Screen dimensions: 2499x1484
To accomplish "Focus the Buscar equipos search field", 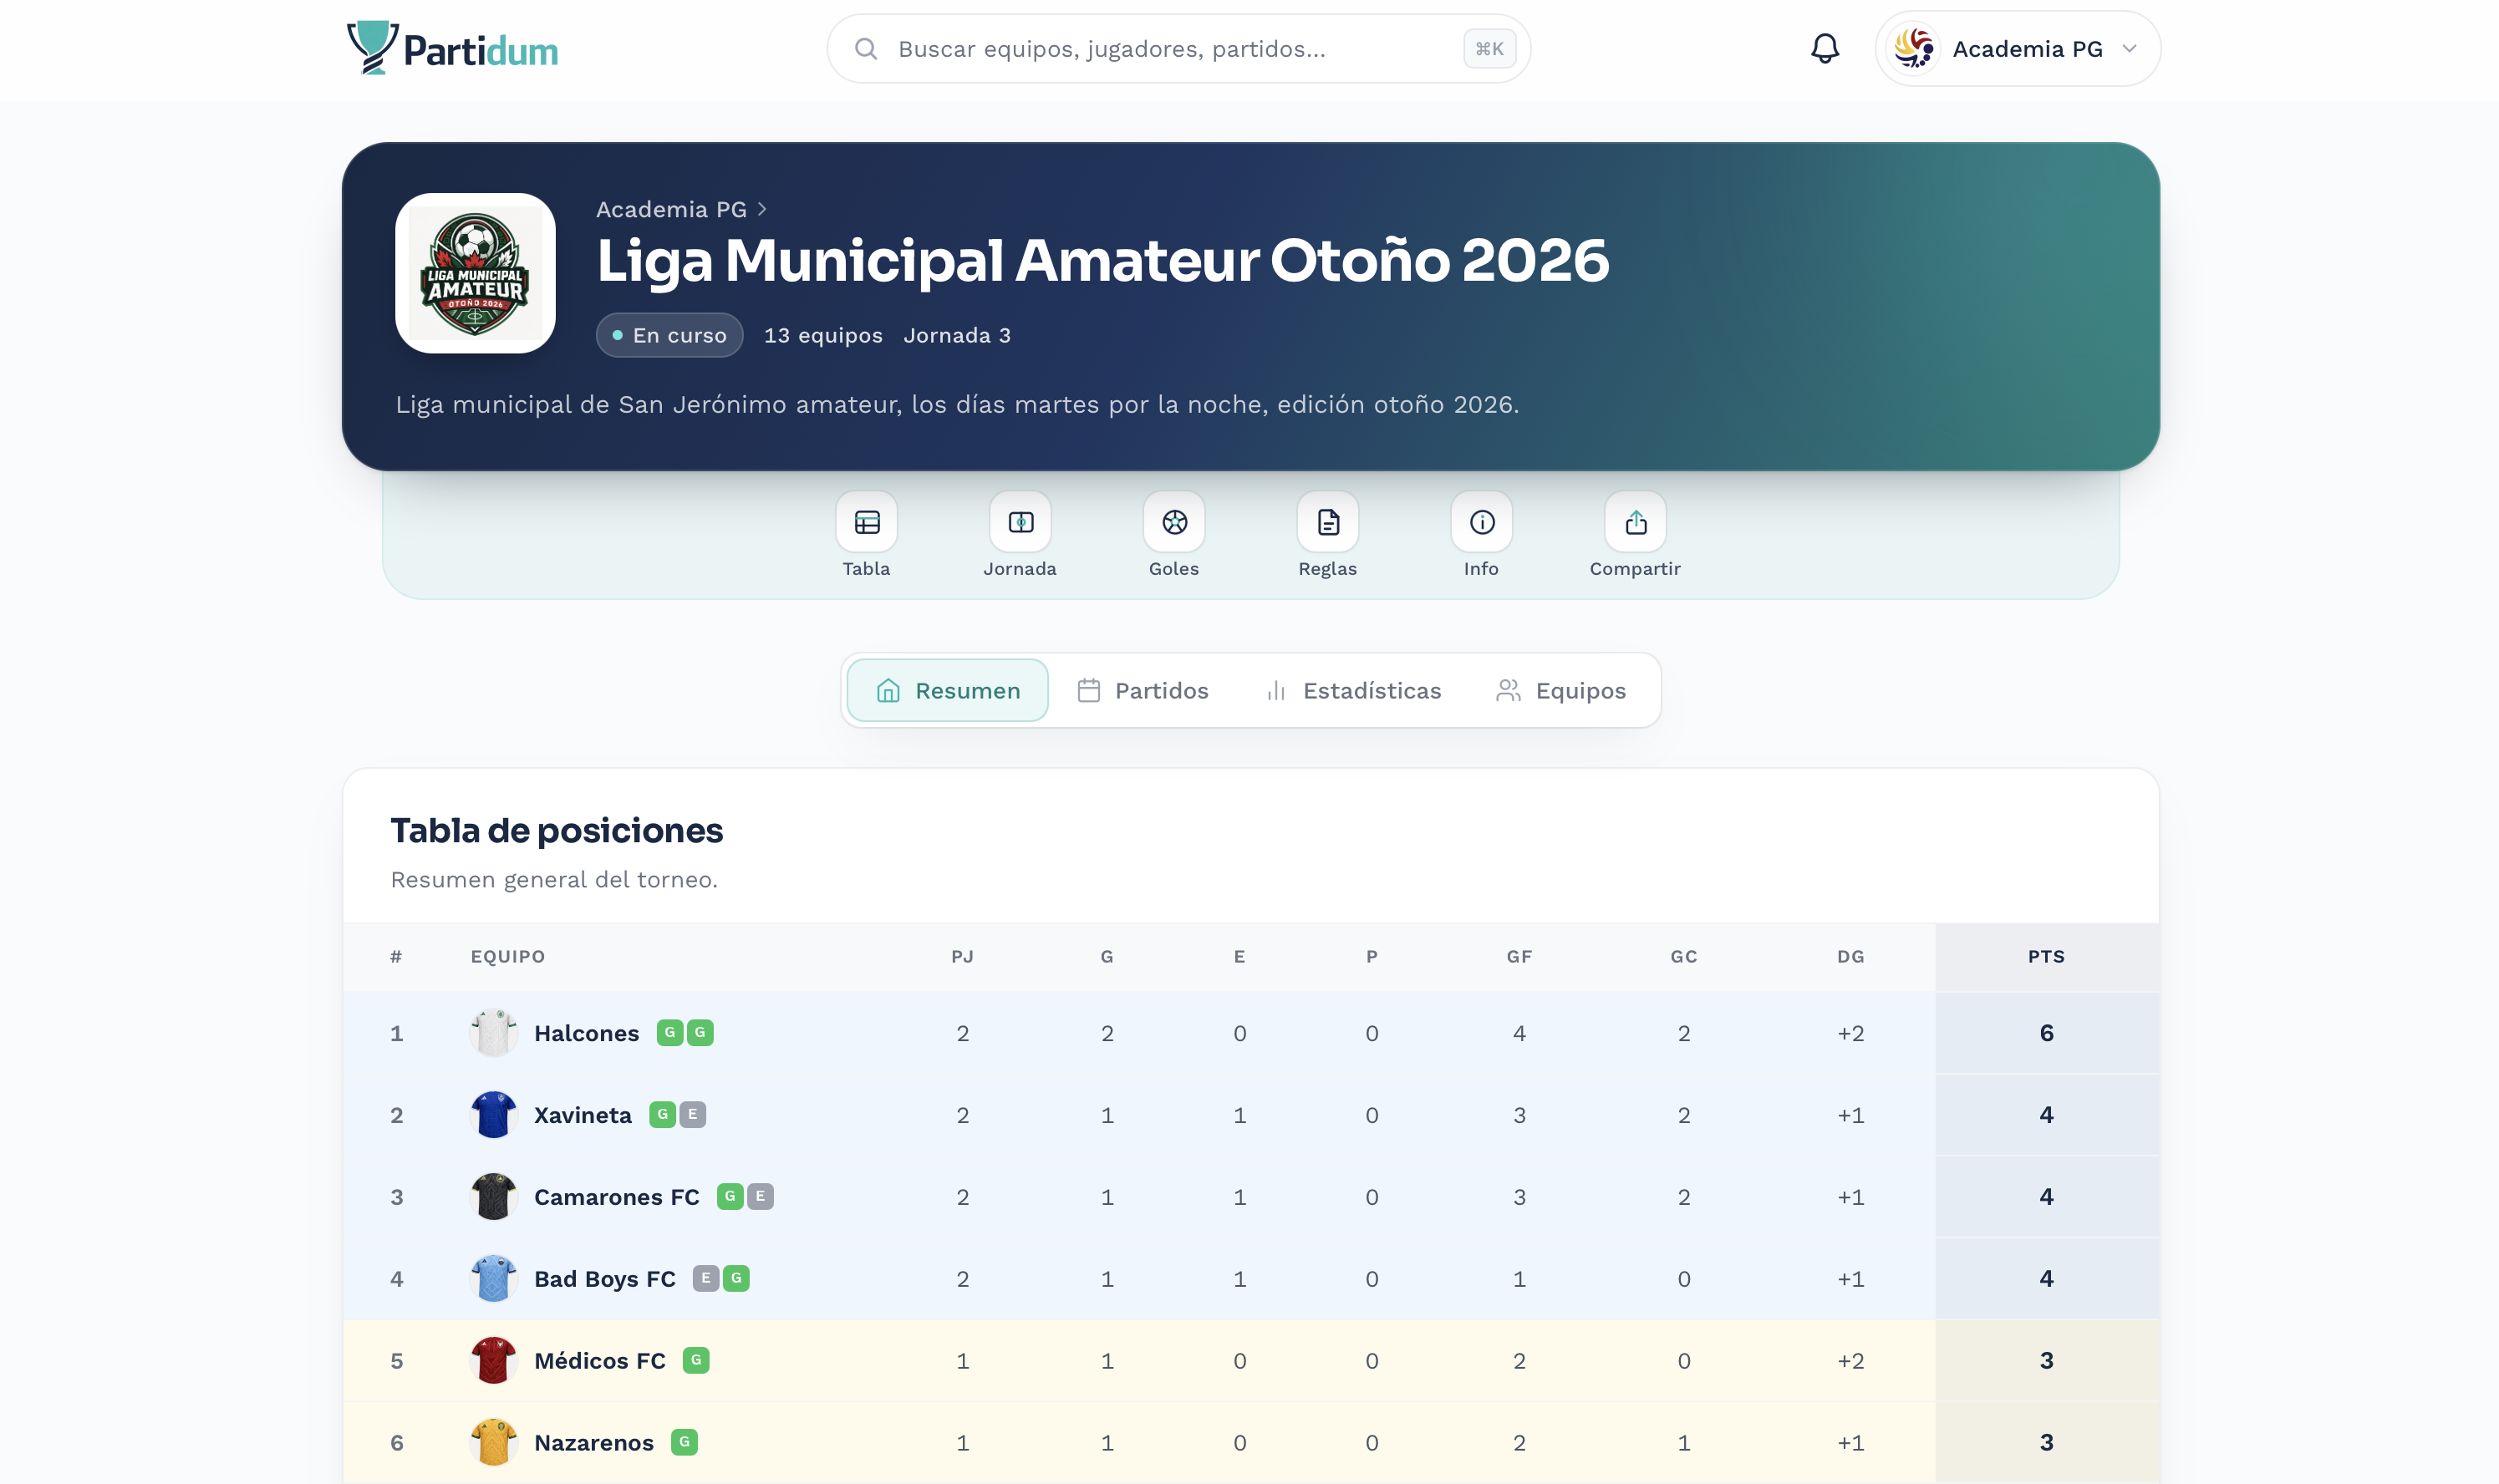I will [x=1178, y=49].
